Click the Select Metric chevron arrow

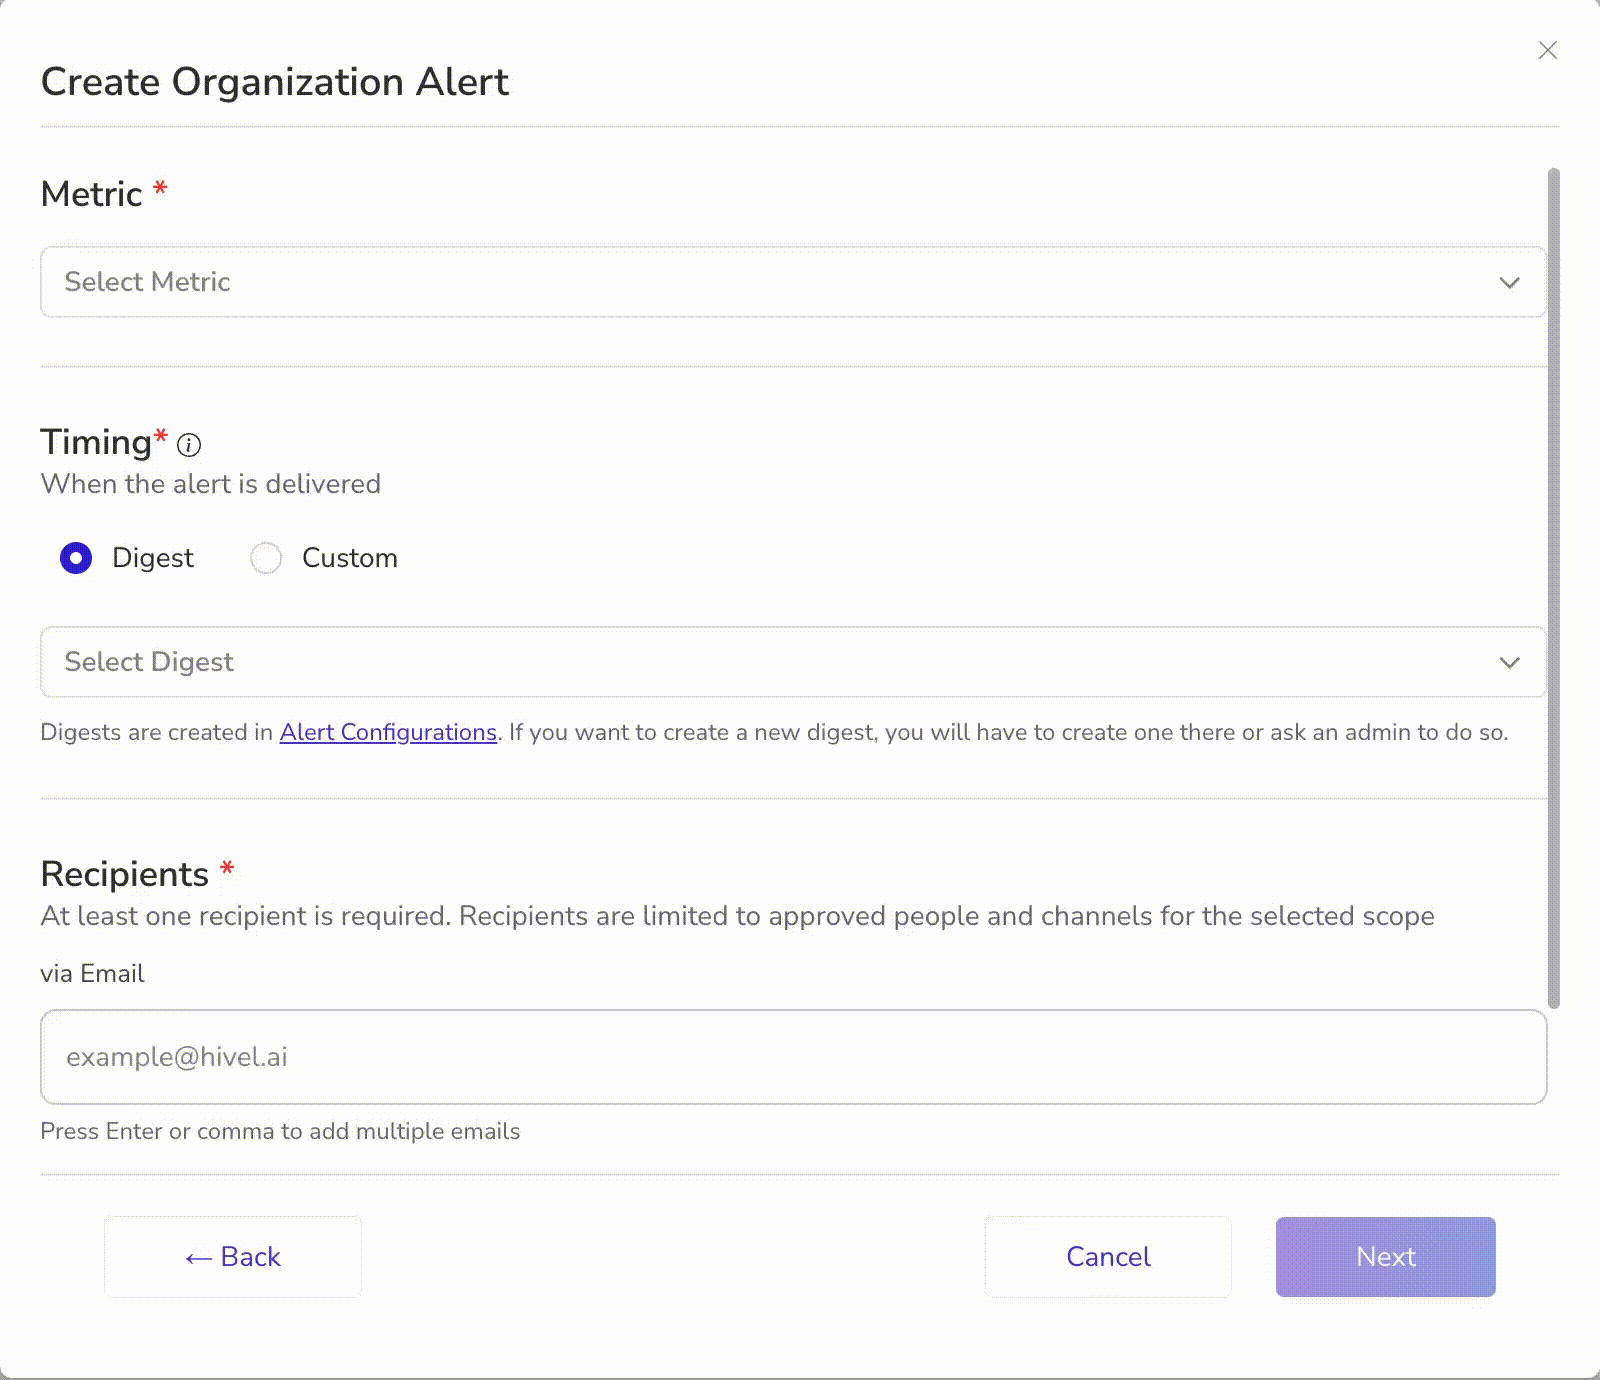pos(1509,283)
